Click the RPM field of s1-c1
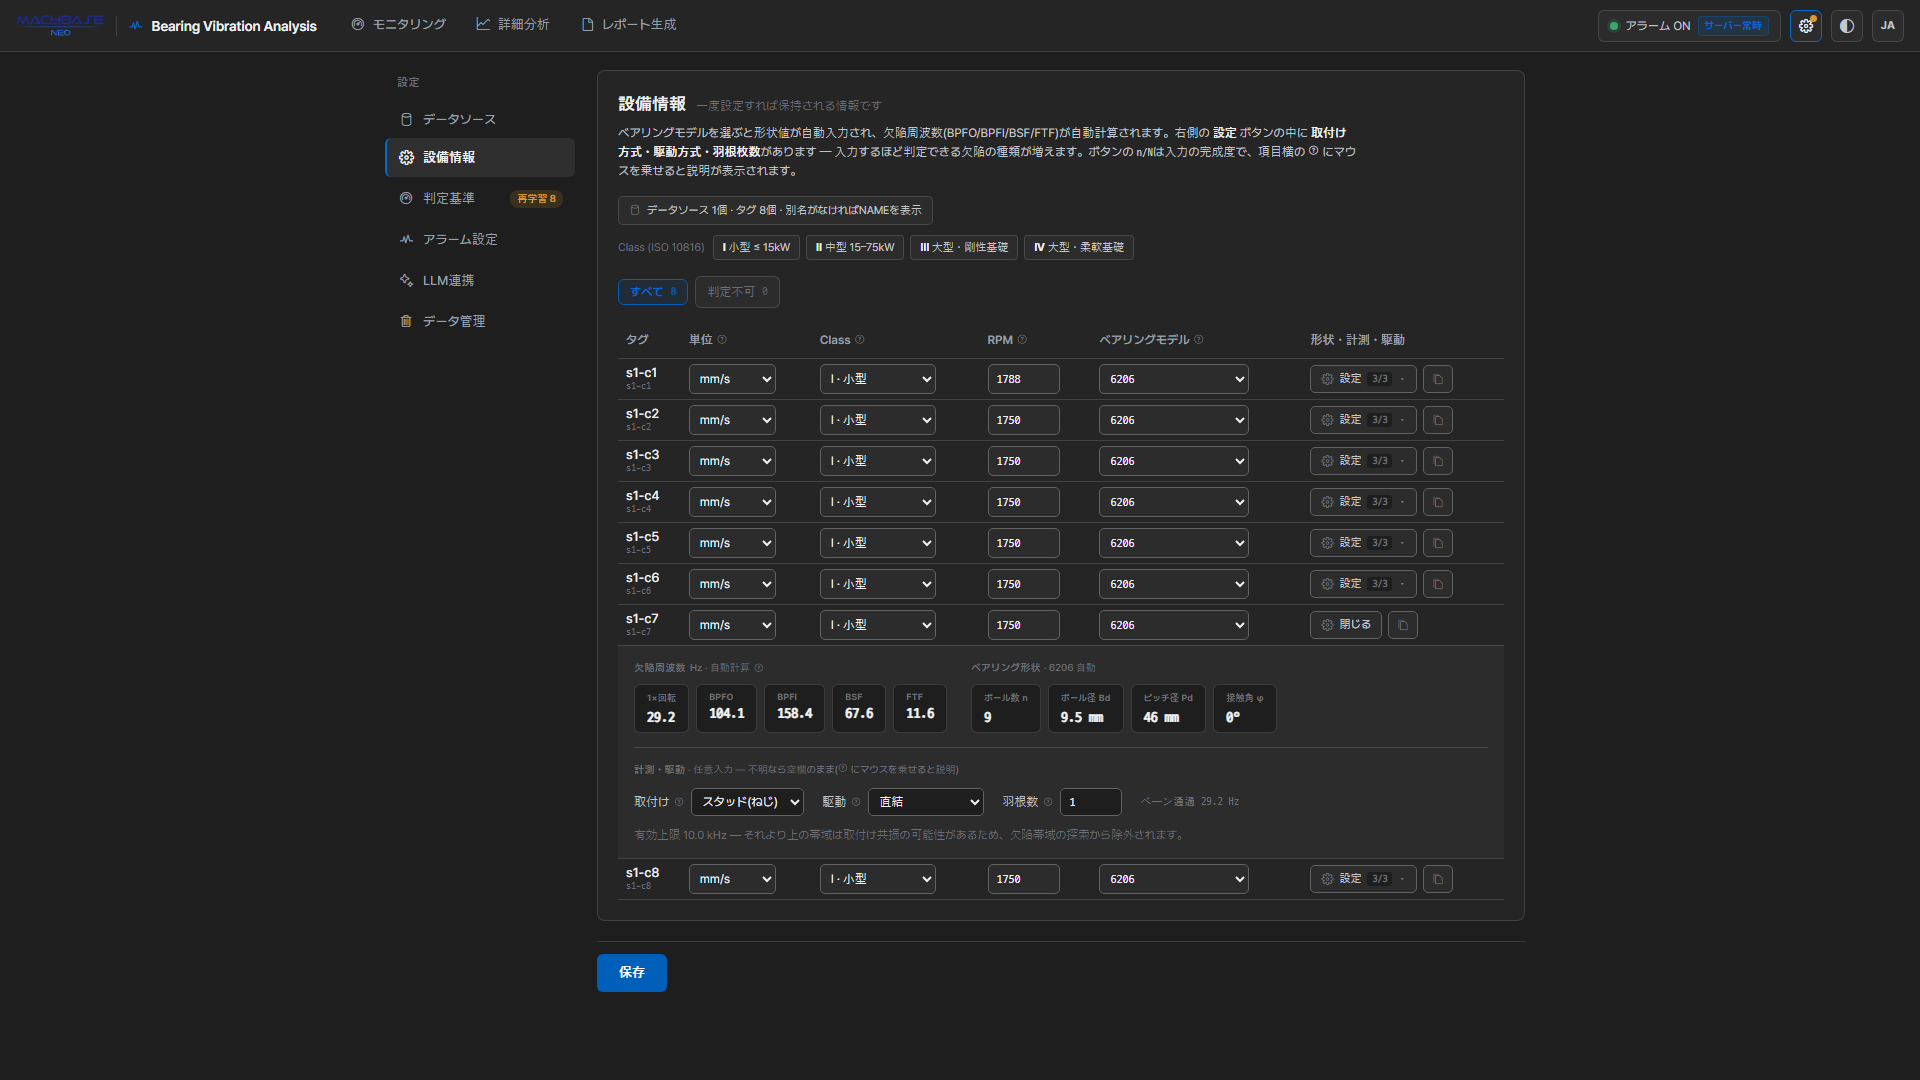1920x1080 pixels. (1023, 379)
